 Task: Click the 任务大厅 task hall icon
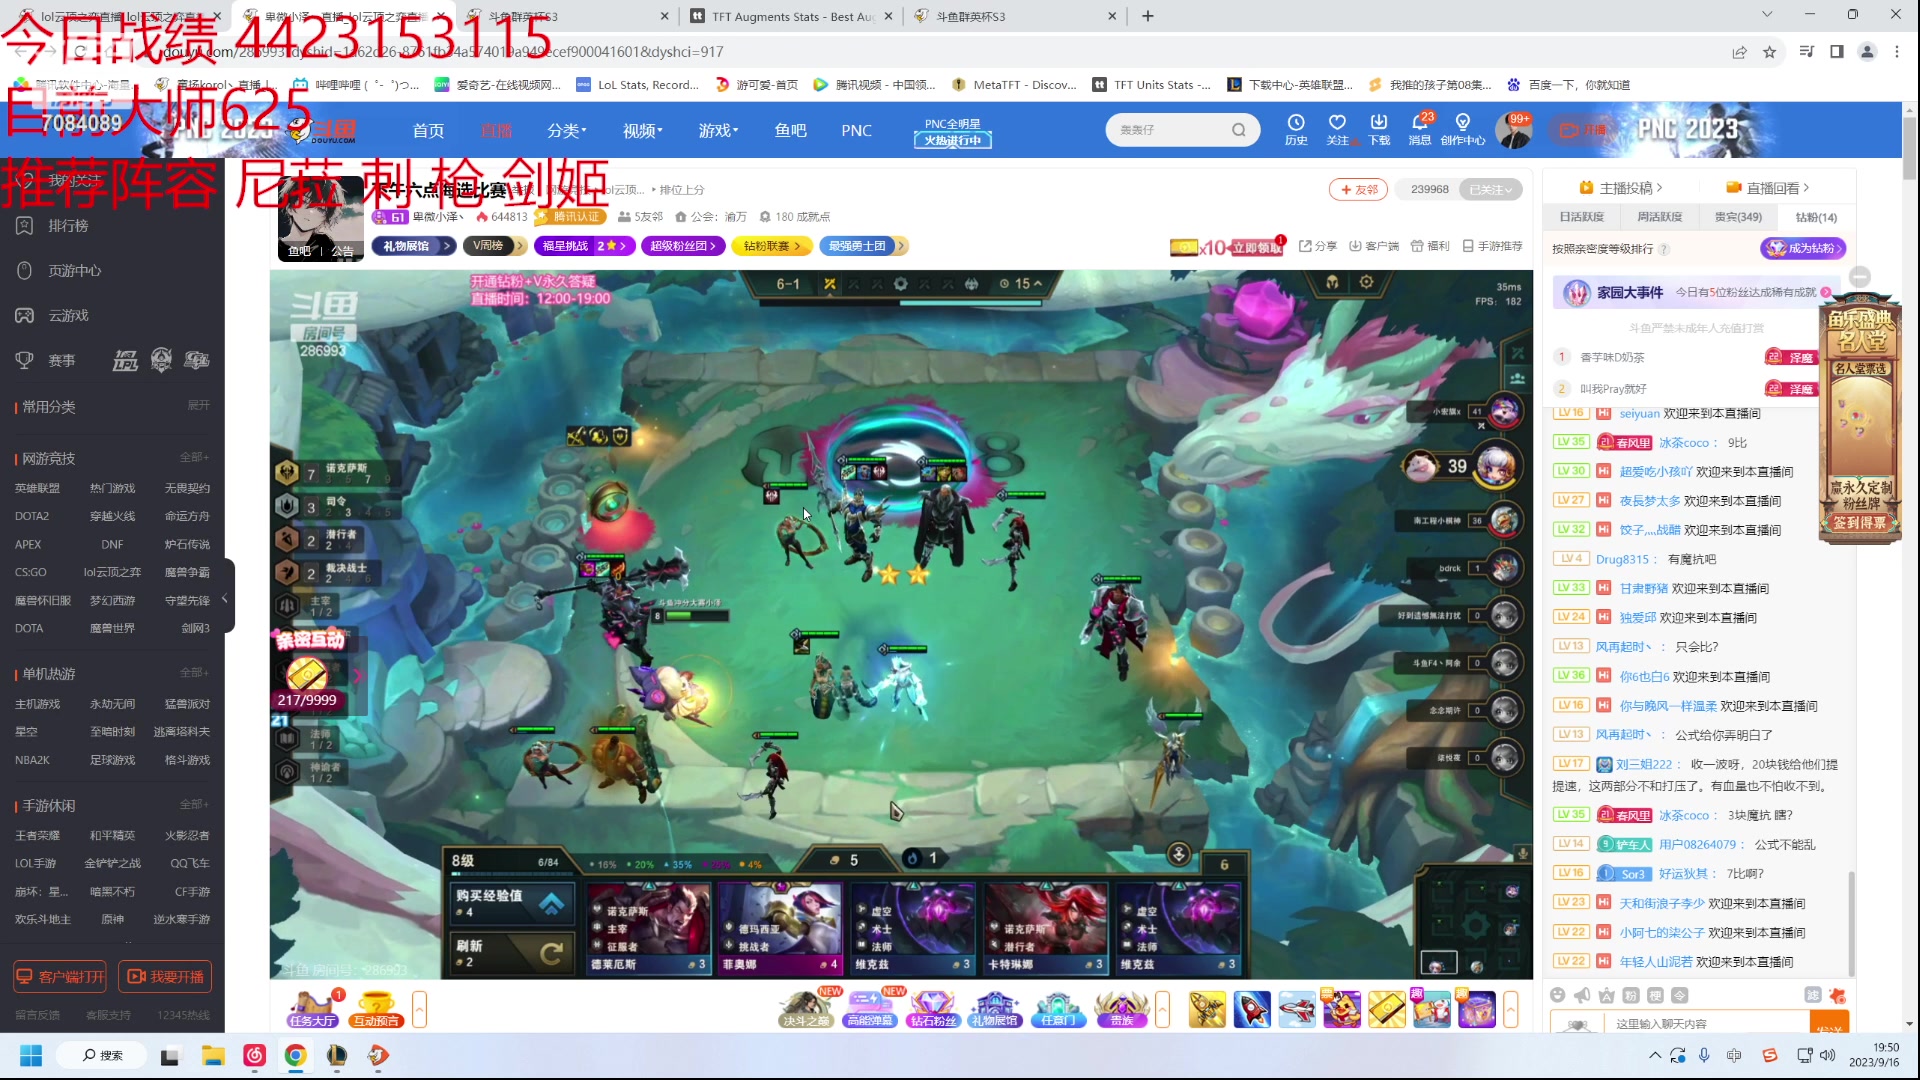[312, 1009]
